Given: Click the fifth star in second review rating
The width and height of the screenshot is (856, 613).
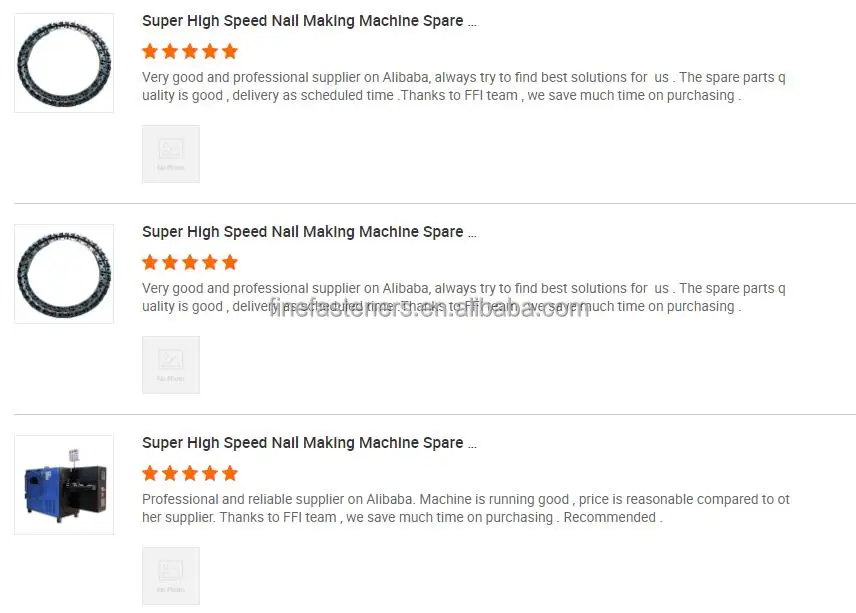Looking at the screenshot, I should tap(230, 263).
